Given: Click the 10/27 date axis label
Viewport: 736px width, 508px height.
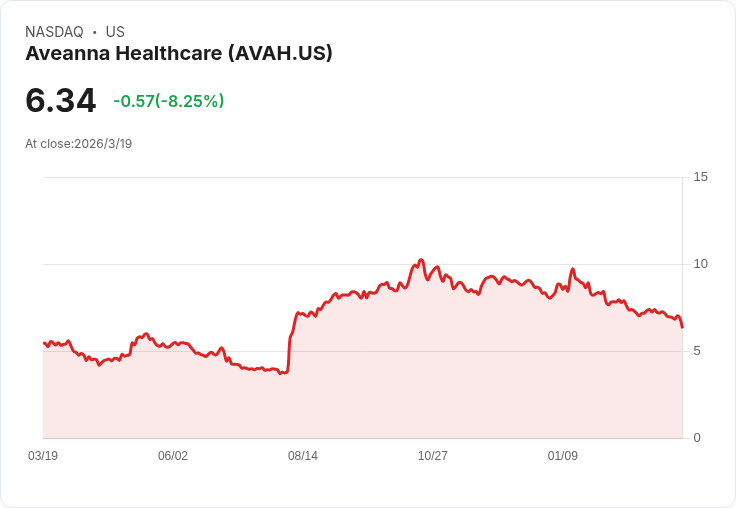Looking at the screenshot, I should click(x=433, y=455).
